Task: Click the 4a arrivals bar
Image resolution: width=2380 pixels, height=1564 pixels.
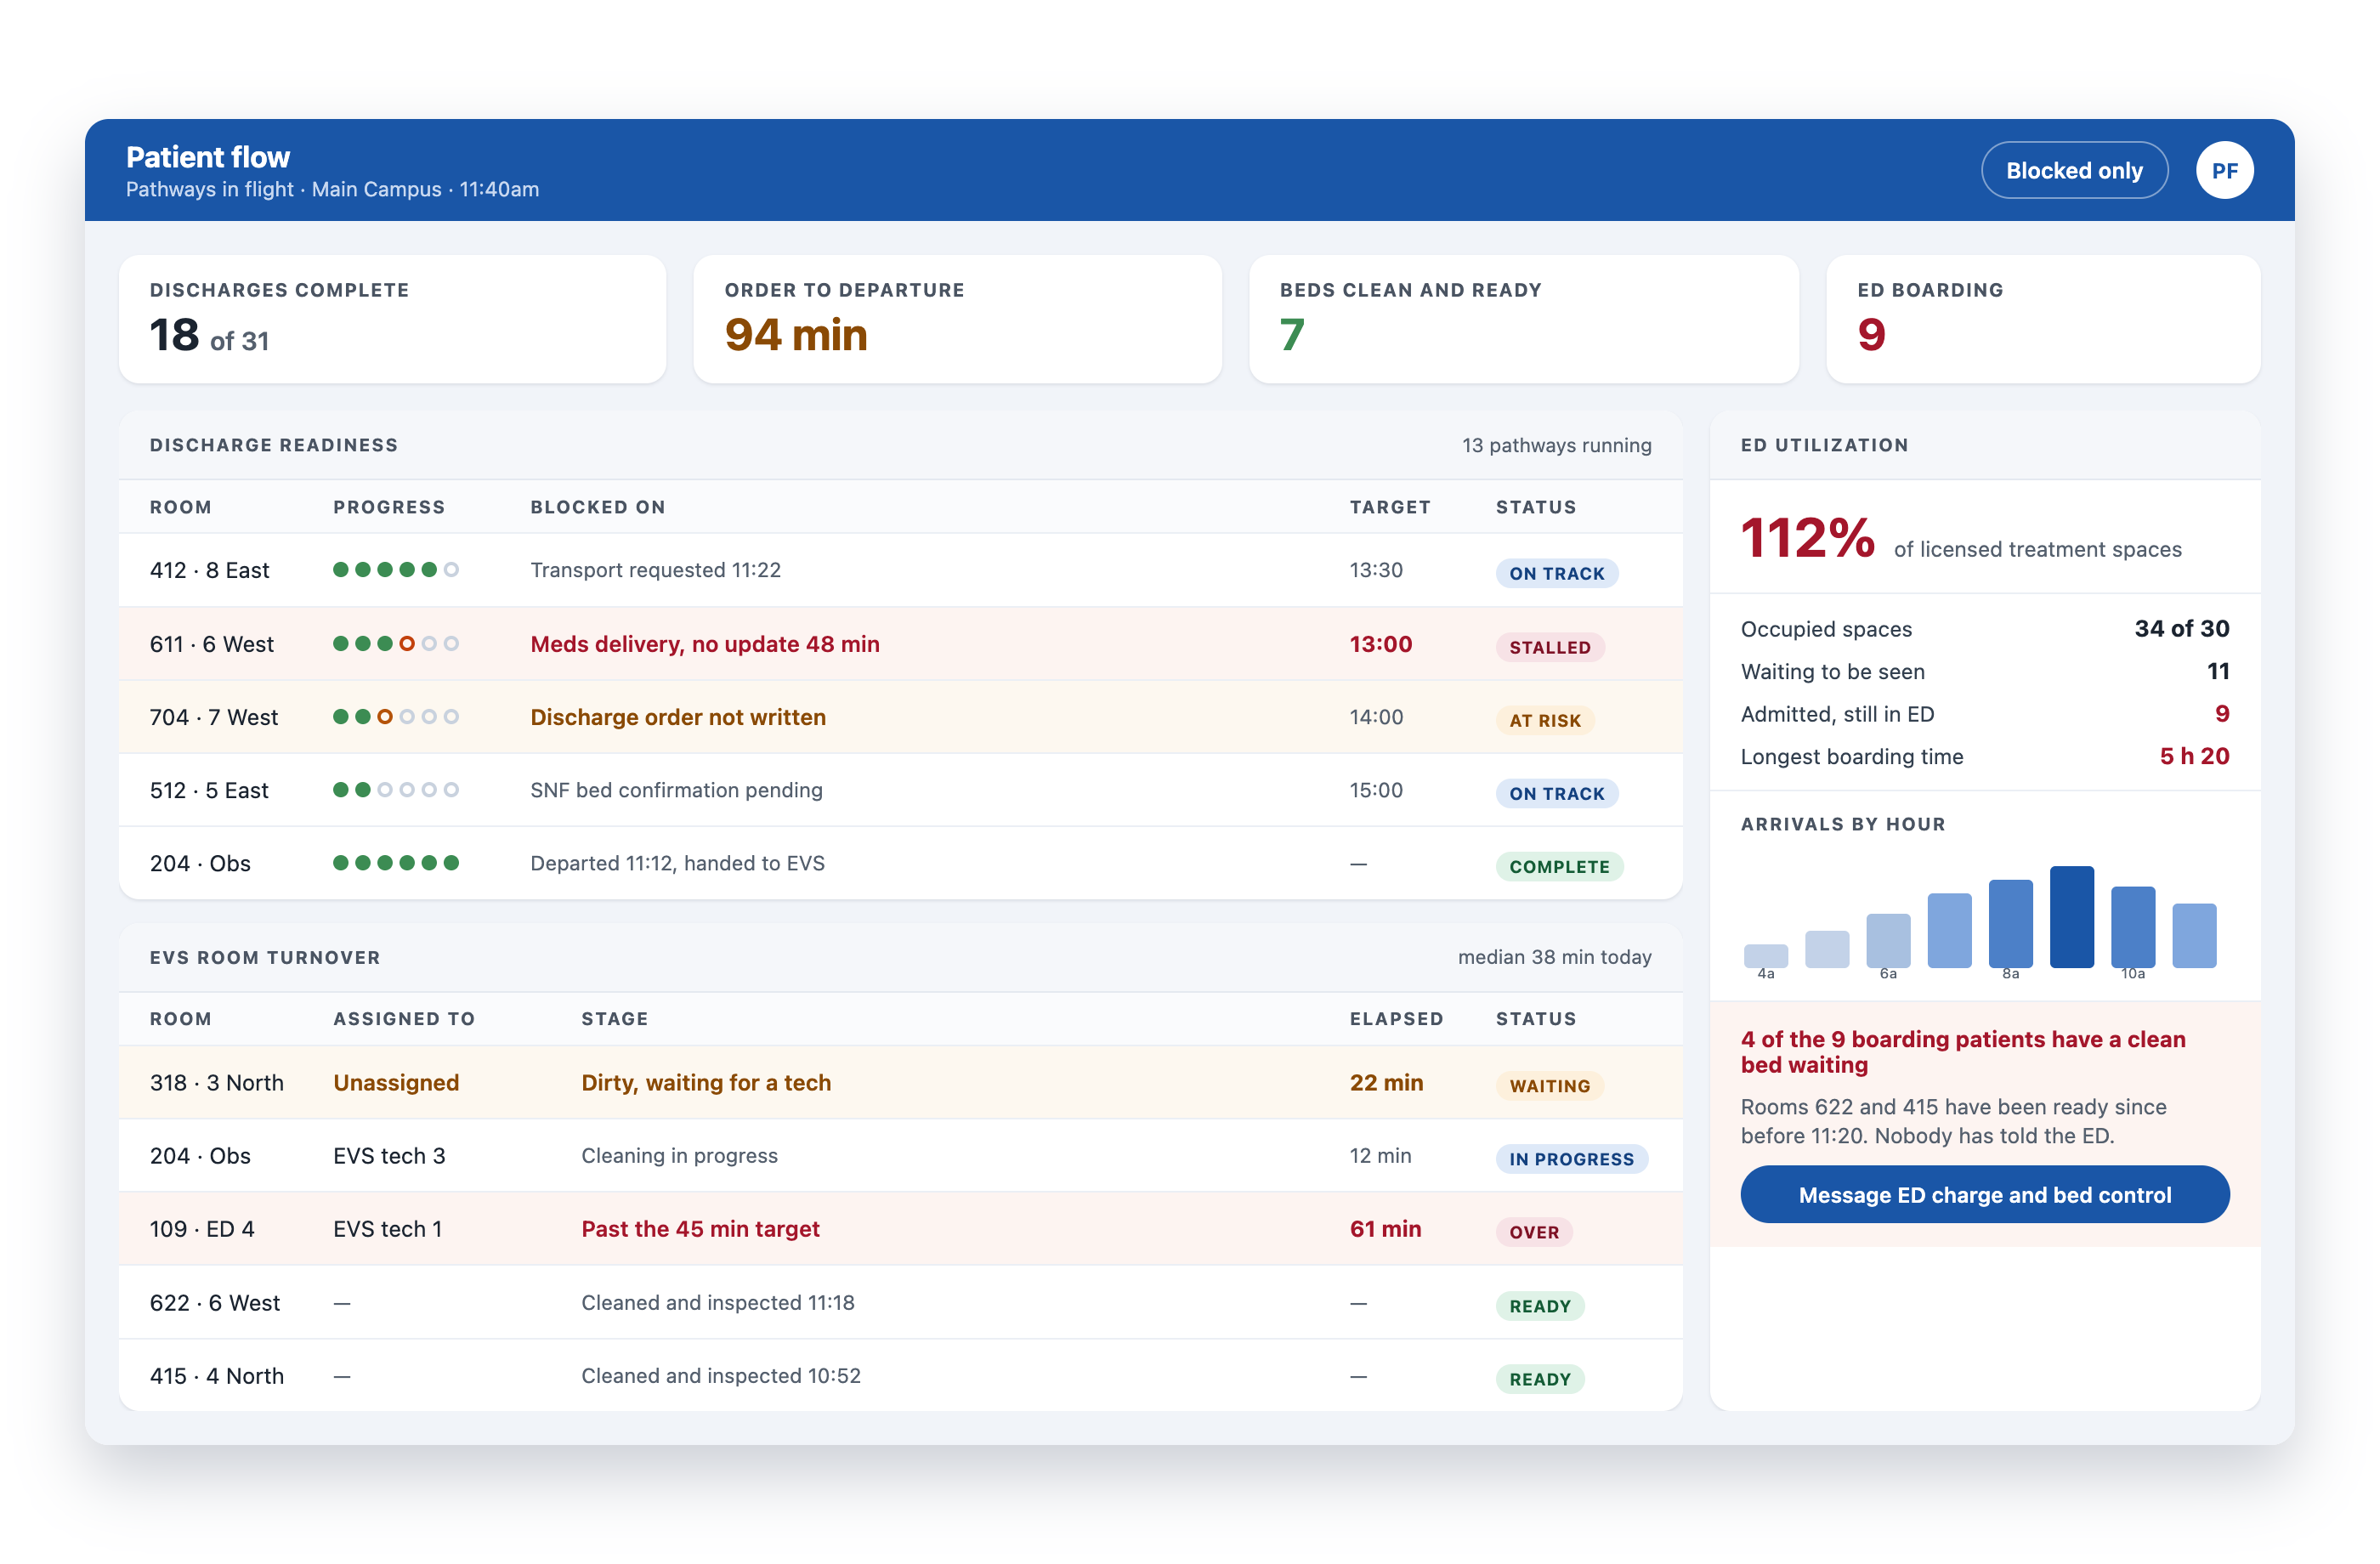Action: pos(1765,955)
